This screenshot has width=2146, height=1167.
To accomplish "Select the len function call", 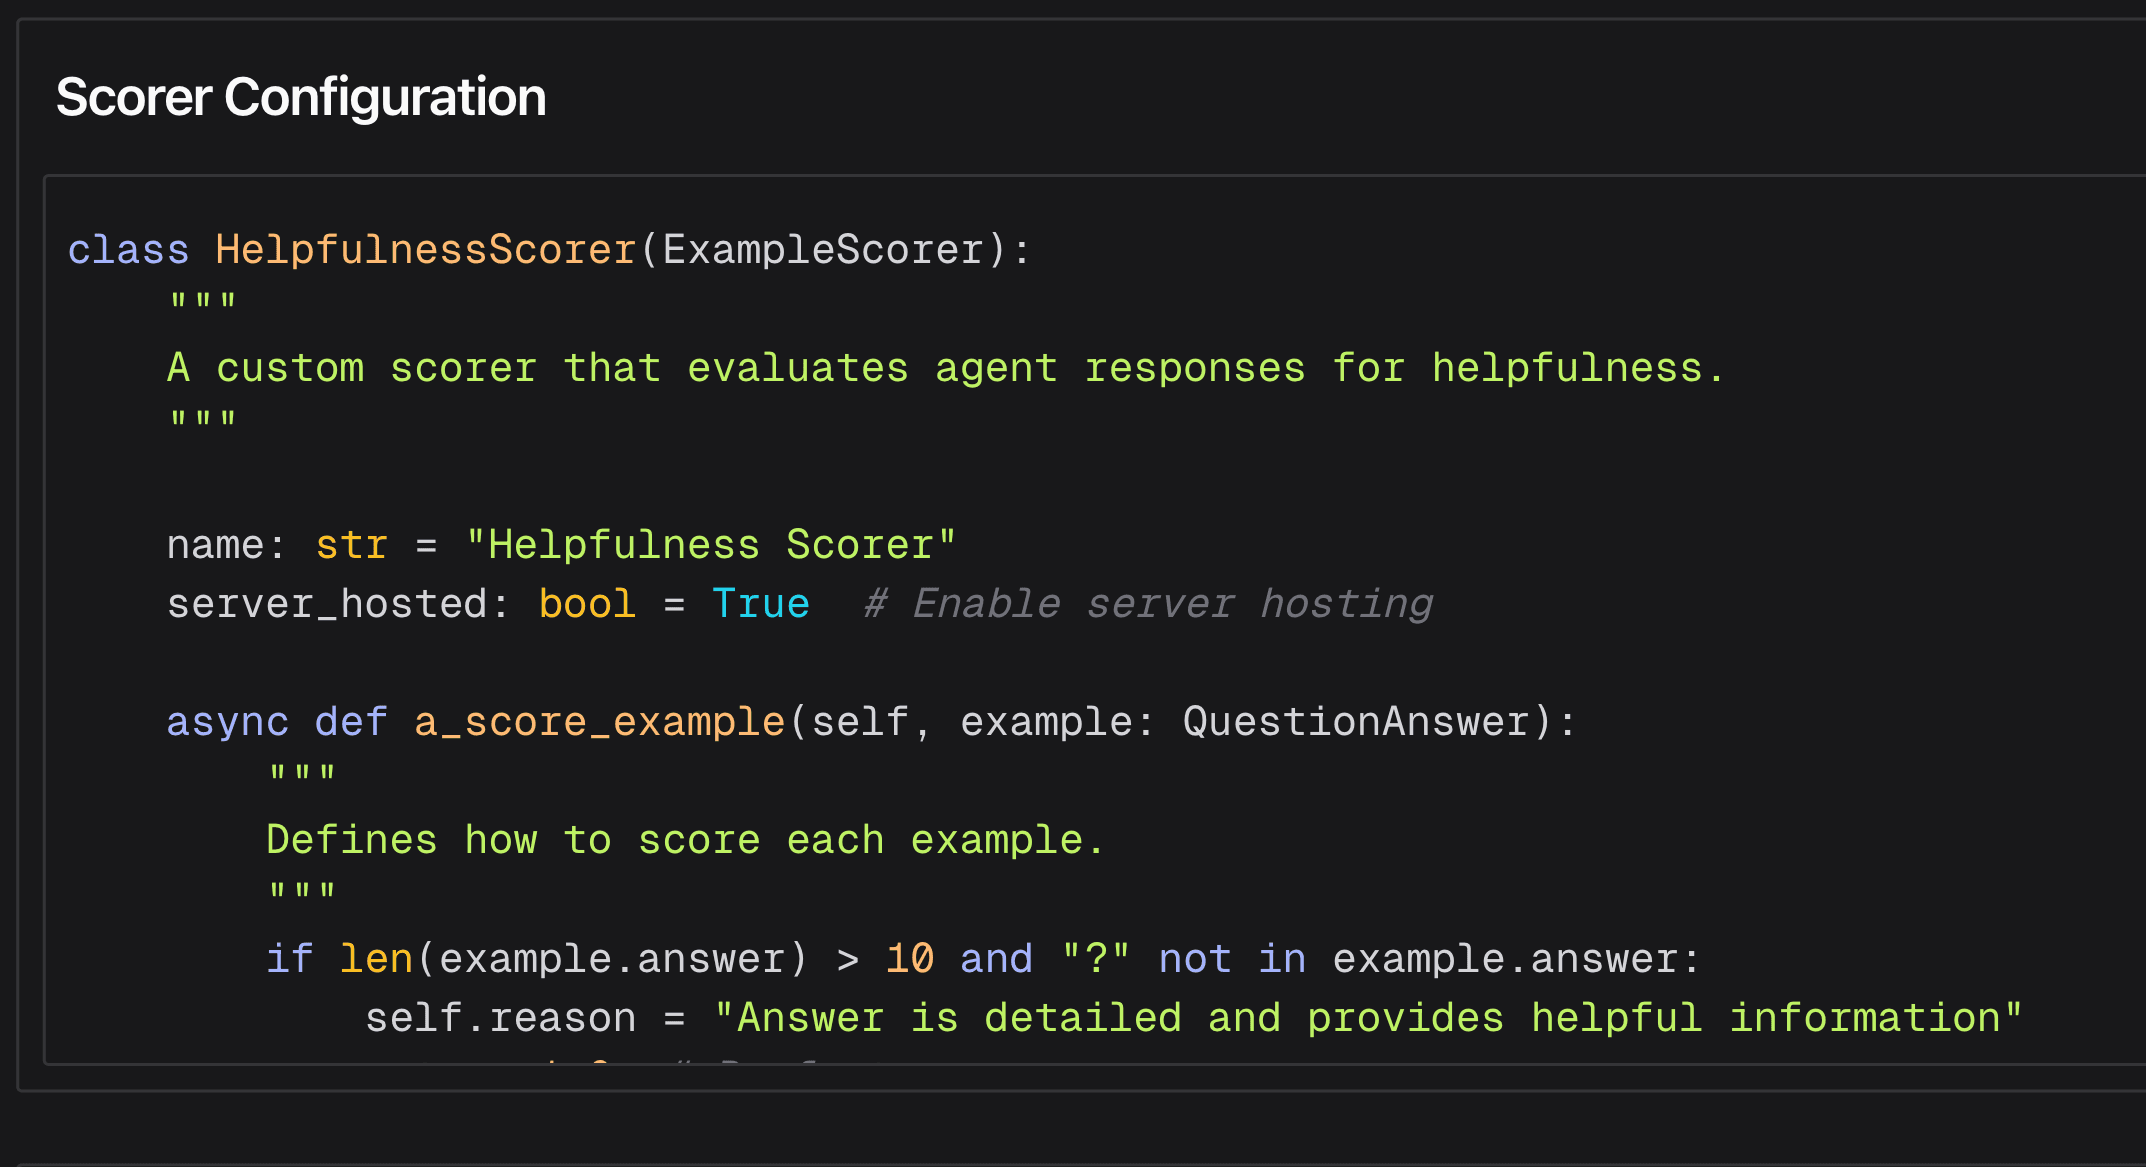I will tap(376, 957).
